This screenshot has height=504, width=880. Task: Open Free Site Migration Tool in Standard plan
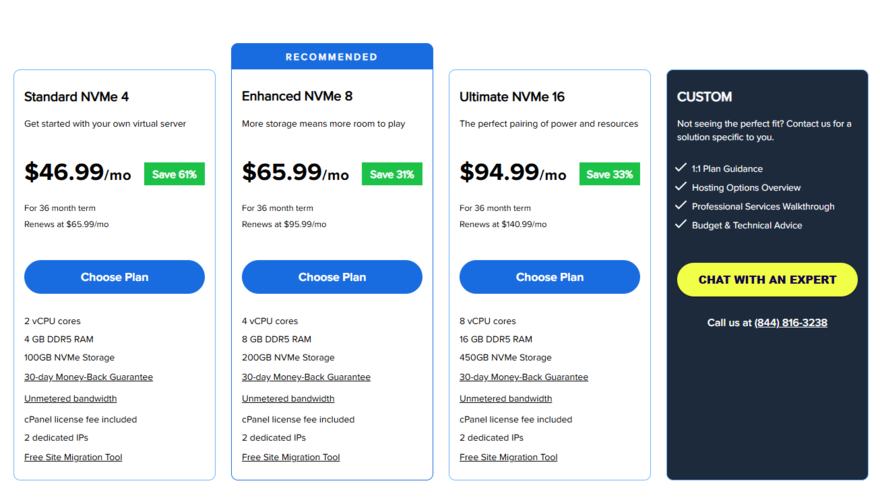[73, 457]
